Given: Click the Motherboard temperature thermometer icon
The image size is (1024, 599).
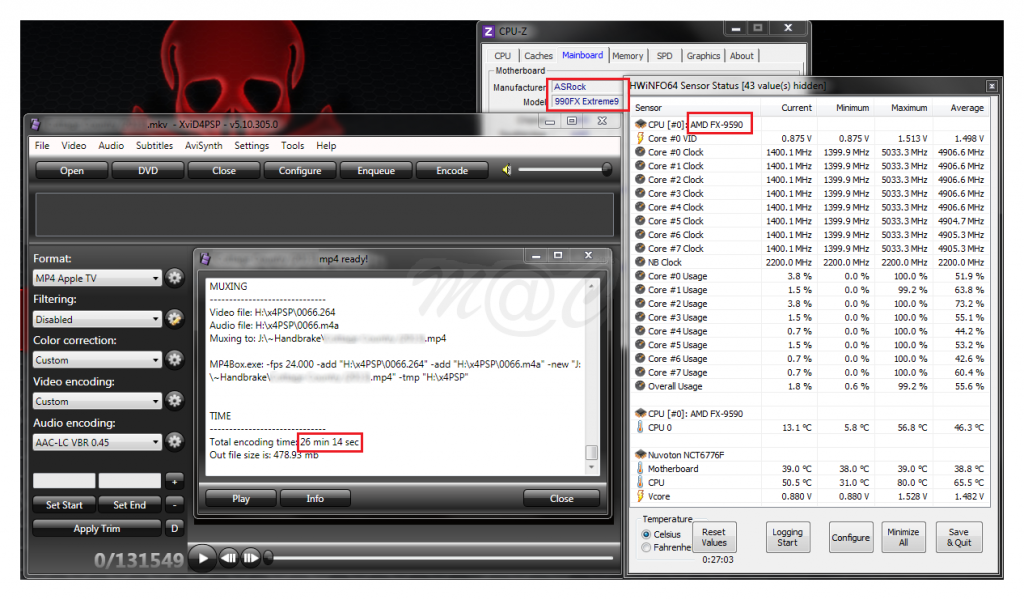Looking at the screenshot, I should (x=640, y=468).
